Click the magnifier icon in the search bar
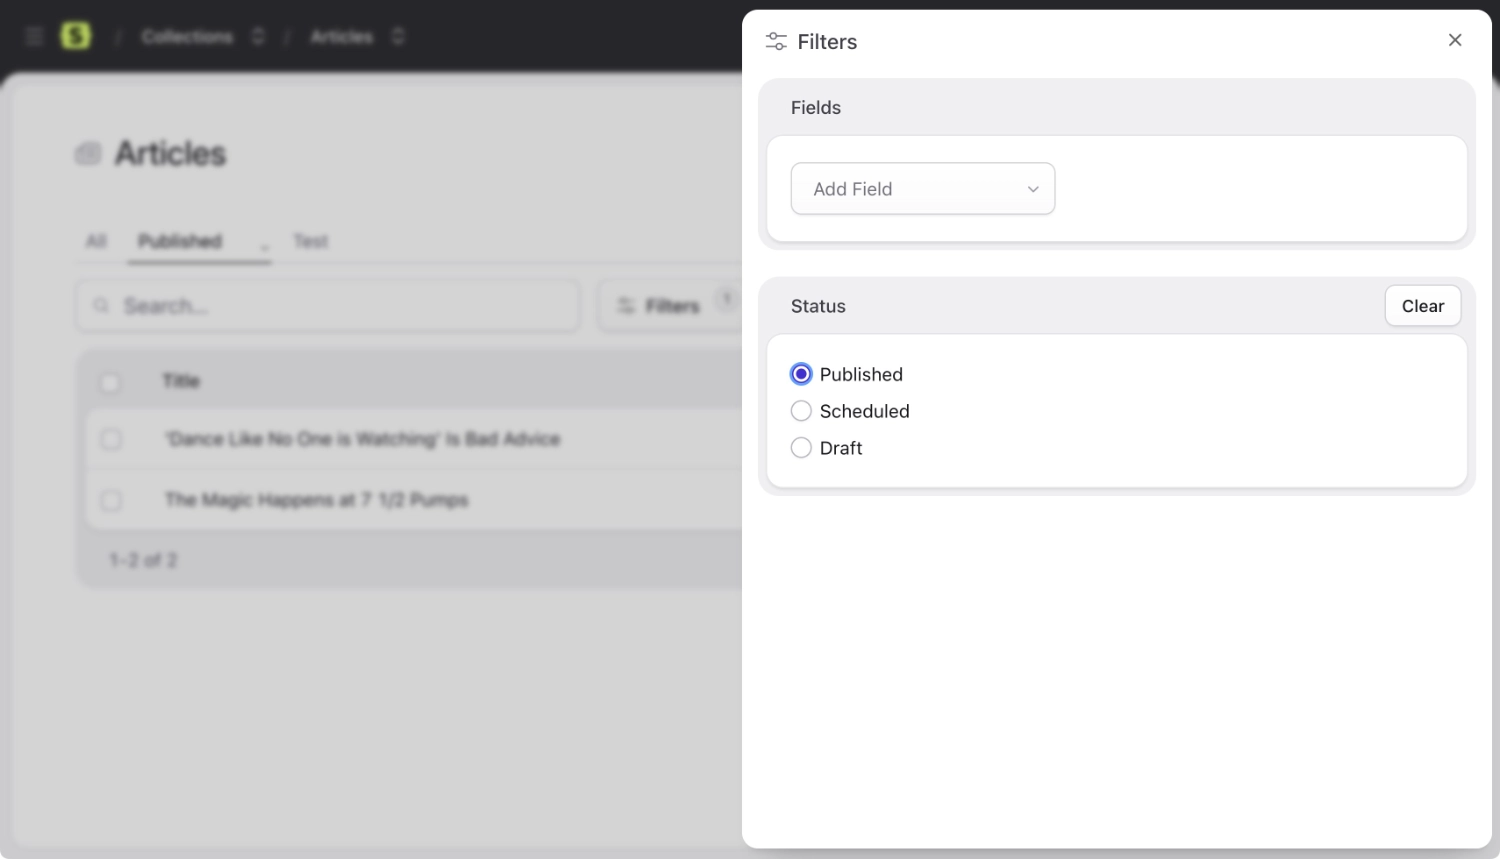 point(101,305)
